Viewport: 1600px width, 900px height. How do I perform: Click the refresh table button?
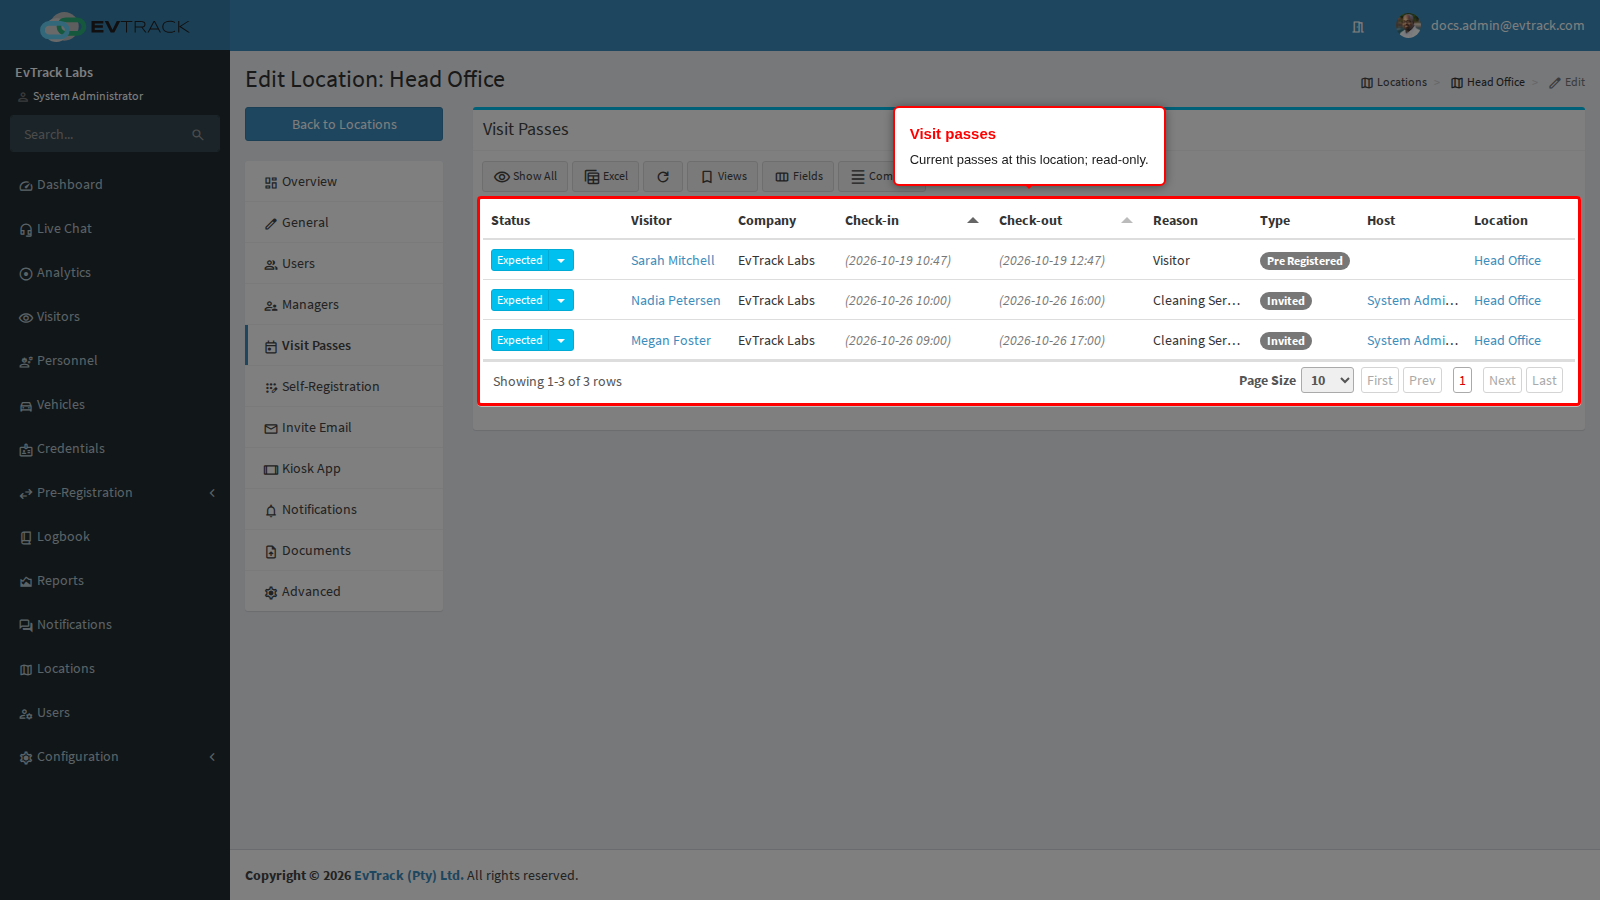(x=663, y=177)
